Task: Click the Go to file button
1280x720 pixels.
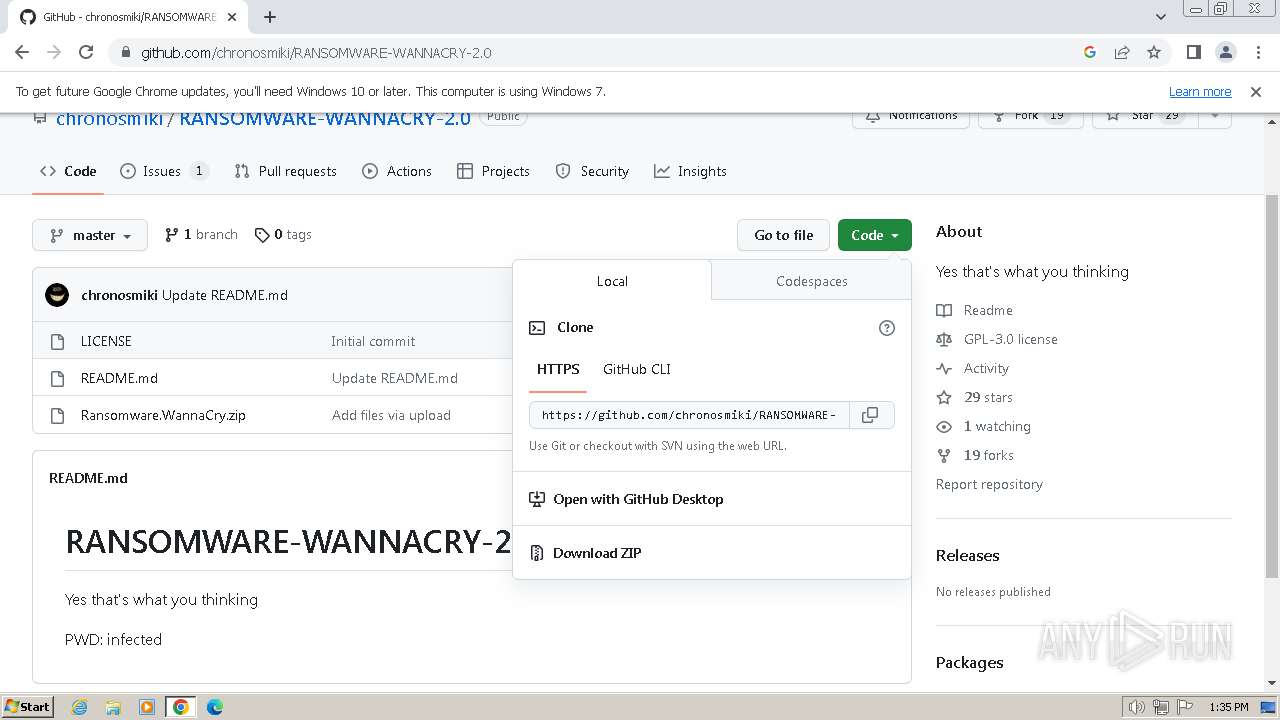Action: click(x=784, y=235)
